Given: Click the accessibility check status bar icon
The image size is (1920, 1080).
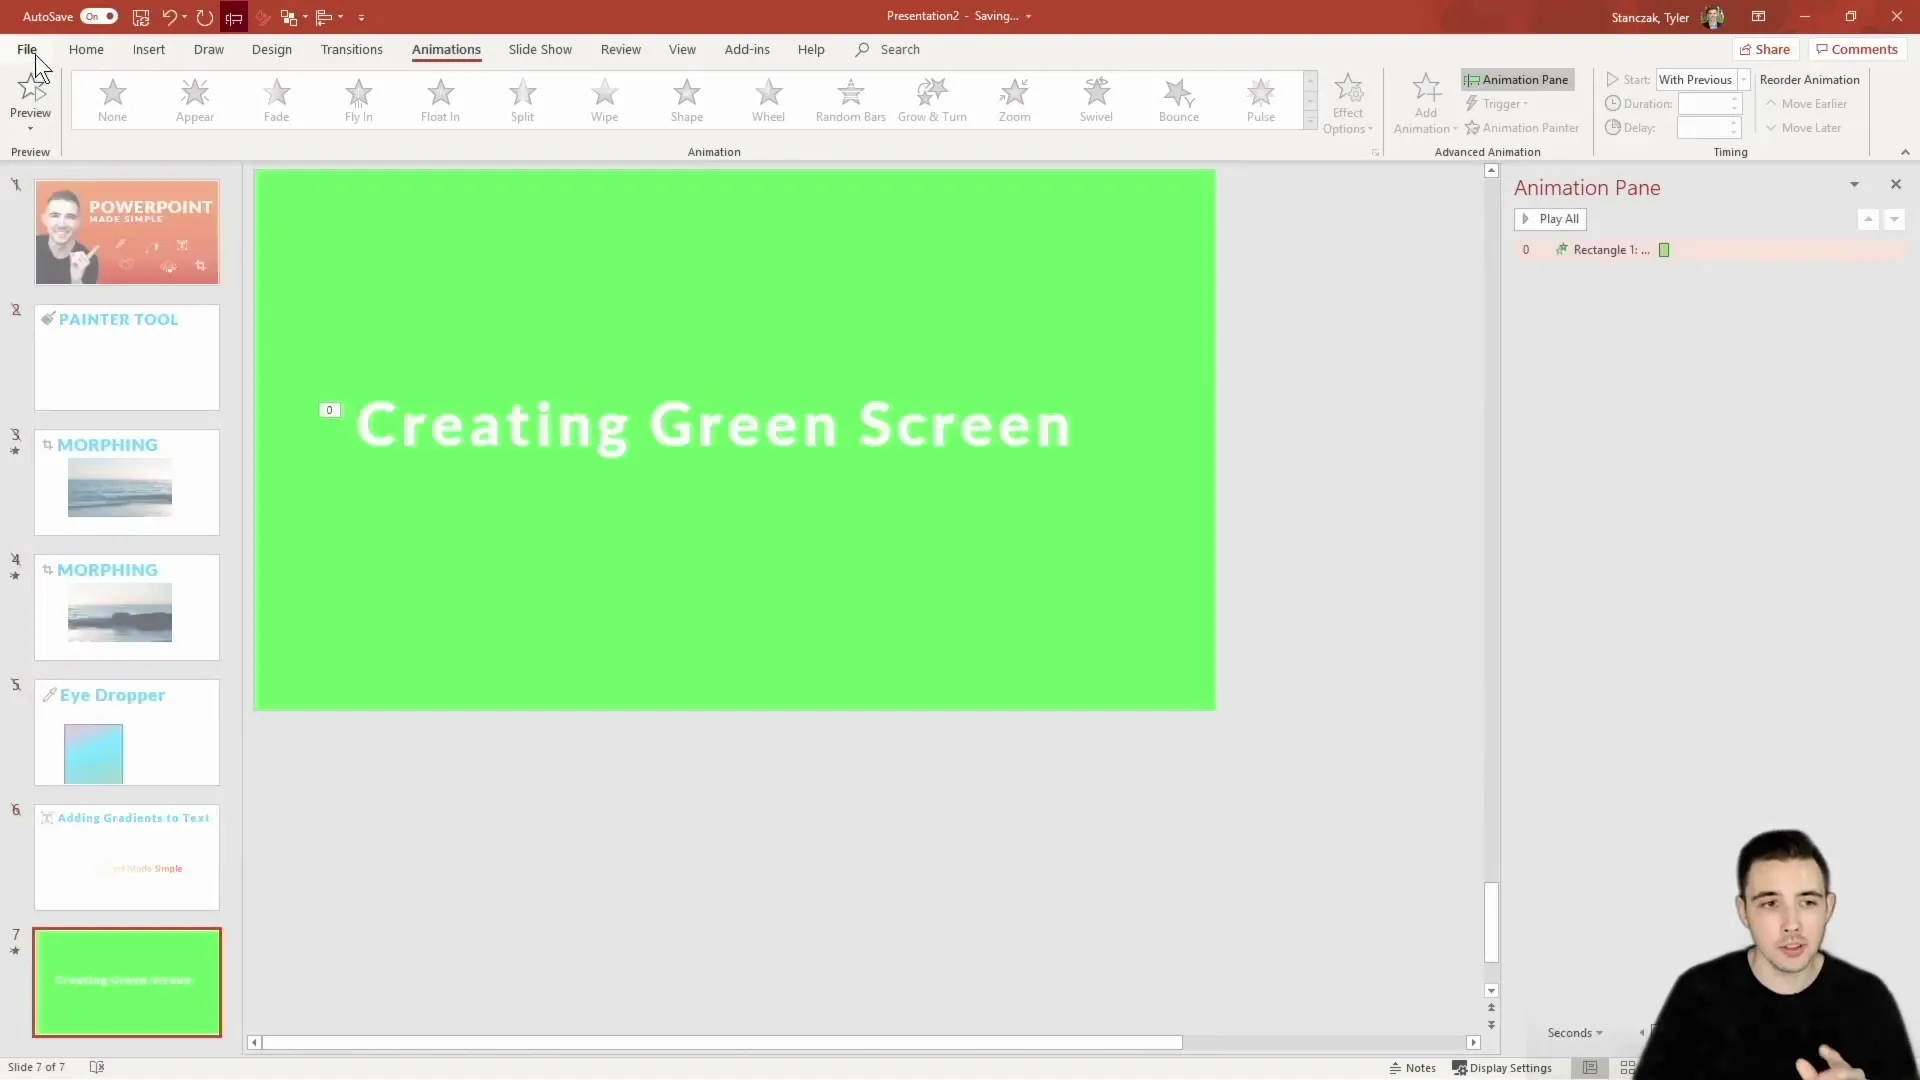Looking at the screenshot, I should pos(97,1068).
